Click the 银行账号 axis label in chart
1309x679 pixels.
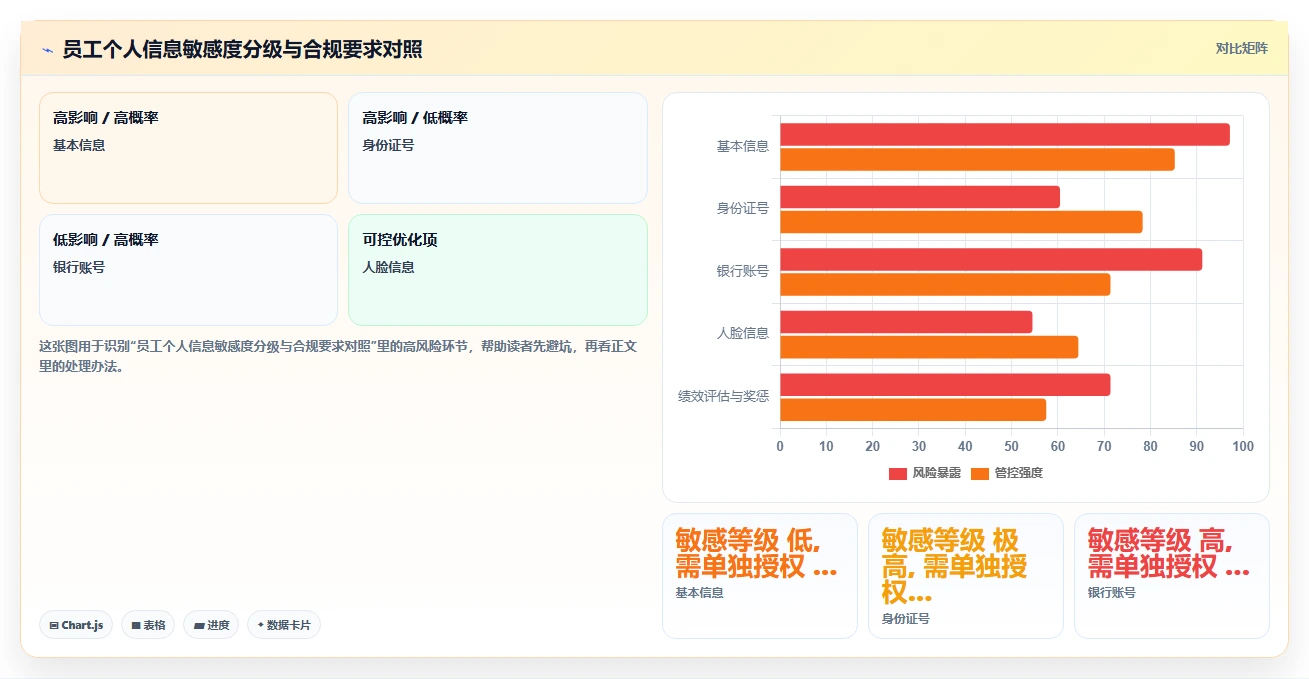(x=743, y=271)
